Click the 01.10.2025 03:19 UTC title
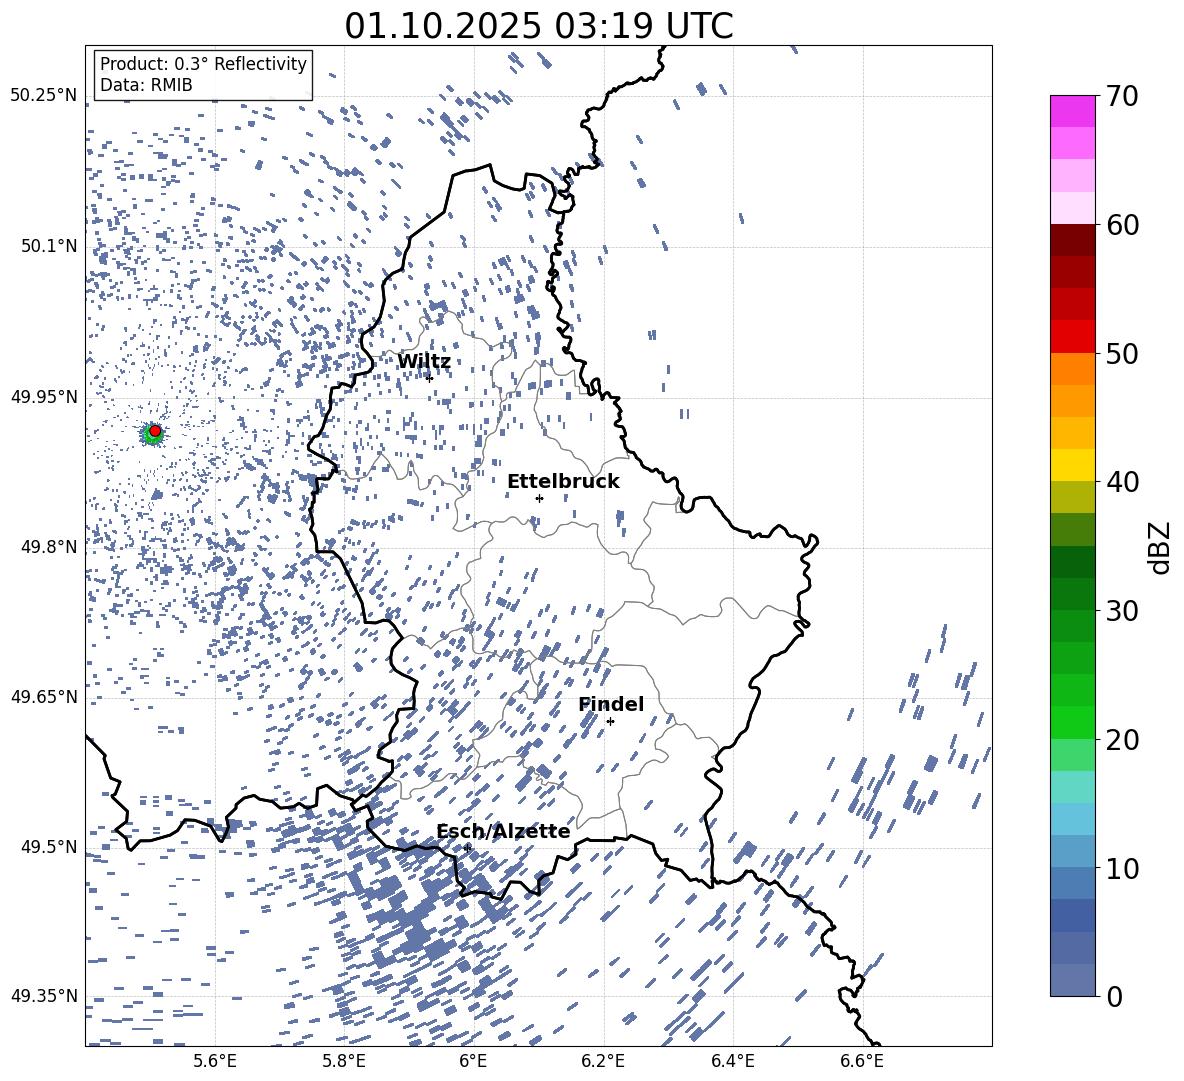Image resolution: width=1184 pixels, height=1081 pixels. click(x=539, y=26)
